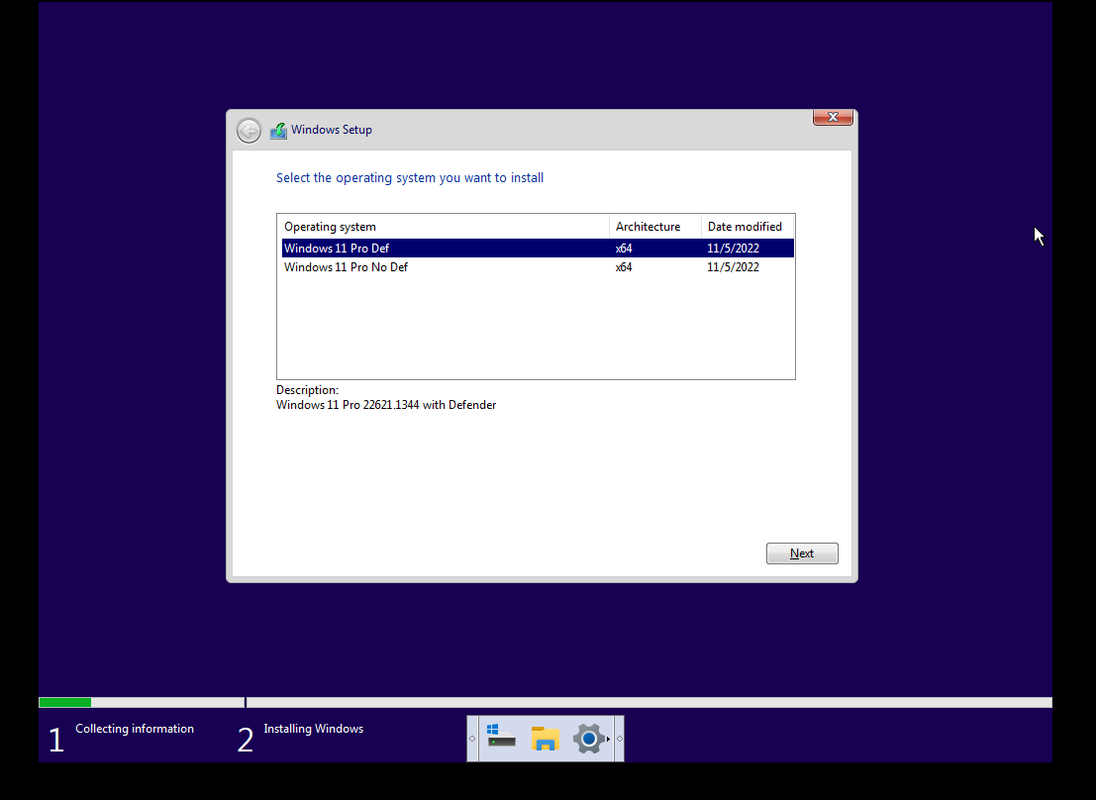Screen dimensions: 1096x800
Task: Open the File Explorer folder icon
Action: [x=545, y=739]
